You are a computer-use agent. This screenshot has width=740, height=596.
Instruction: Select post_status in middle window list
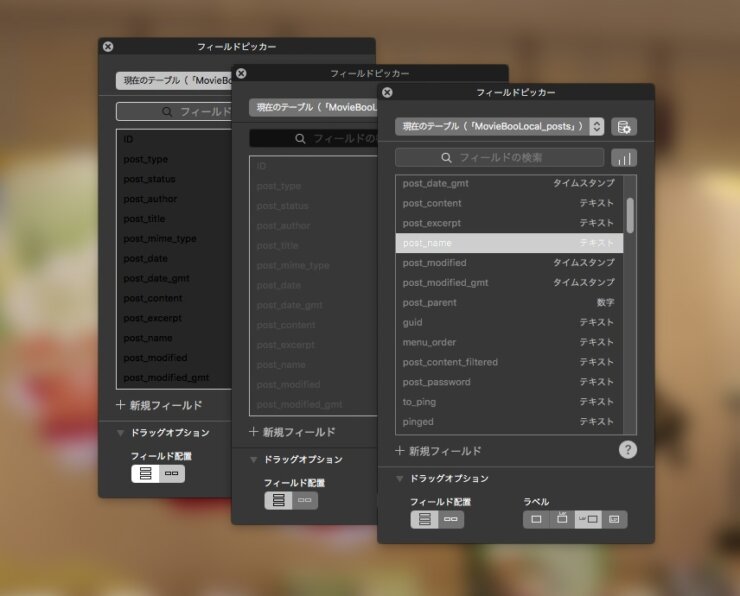click(x=313, y=206)
